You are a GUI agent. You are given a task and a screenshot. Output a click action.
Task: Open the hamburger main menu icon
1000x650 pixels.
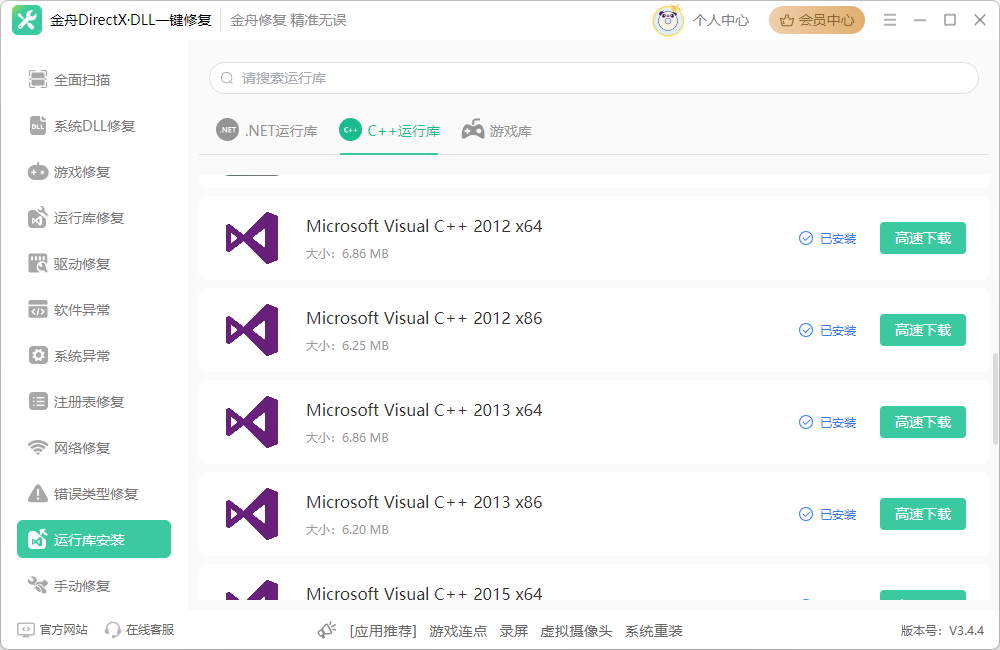pyautogui.click(x=891, y=20)
